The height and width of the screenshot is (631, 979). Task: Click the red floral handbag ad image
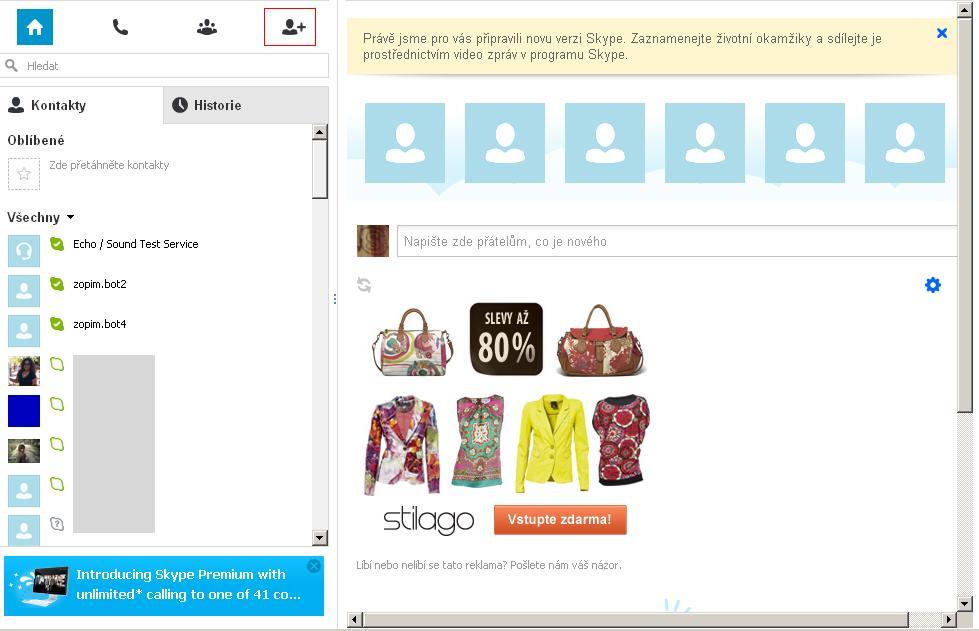coord(600,341)
